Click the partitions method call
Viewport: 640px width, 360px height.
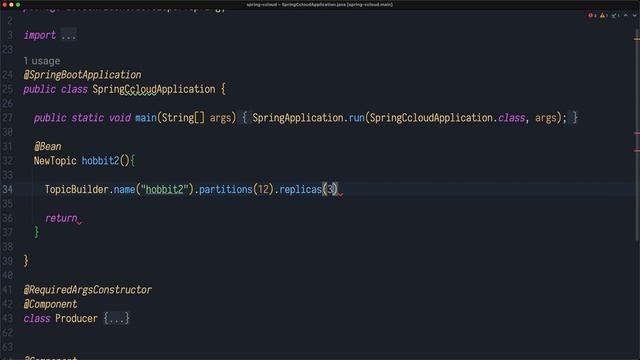(226, 189)
